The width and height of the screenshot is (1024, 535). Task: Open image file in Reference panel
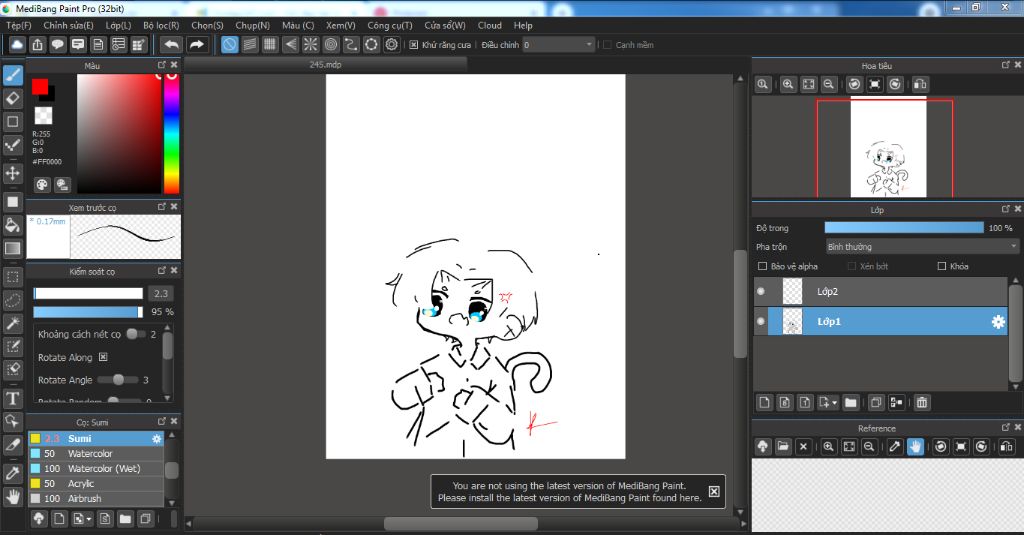782,447
